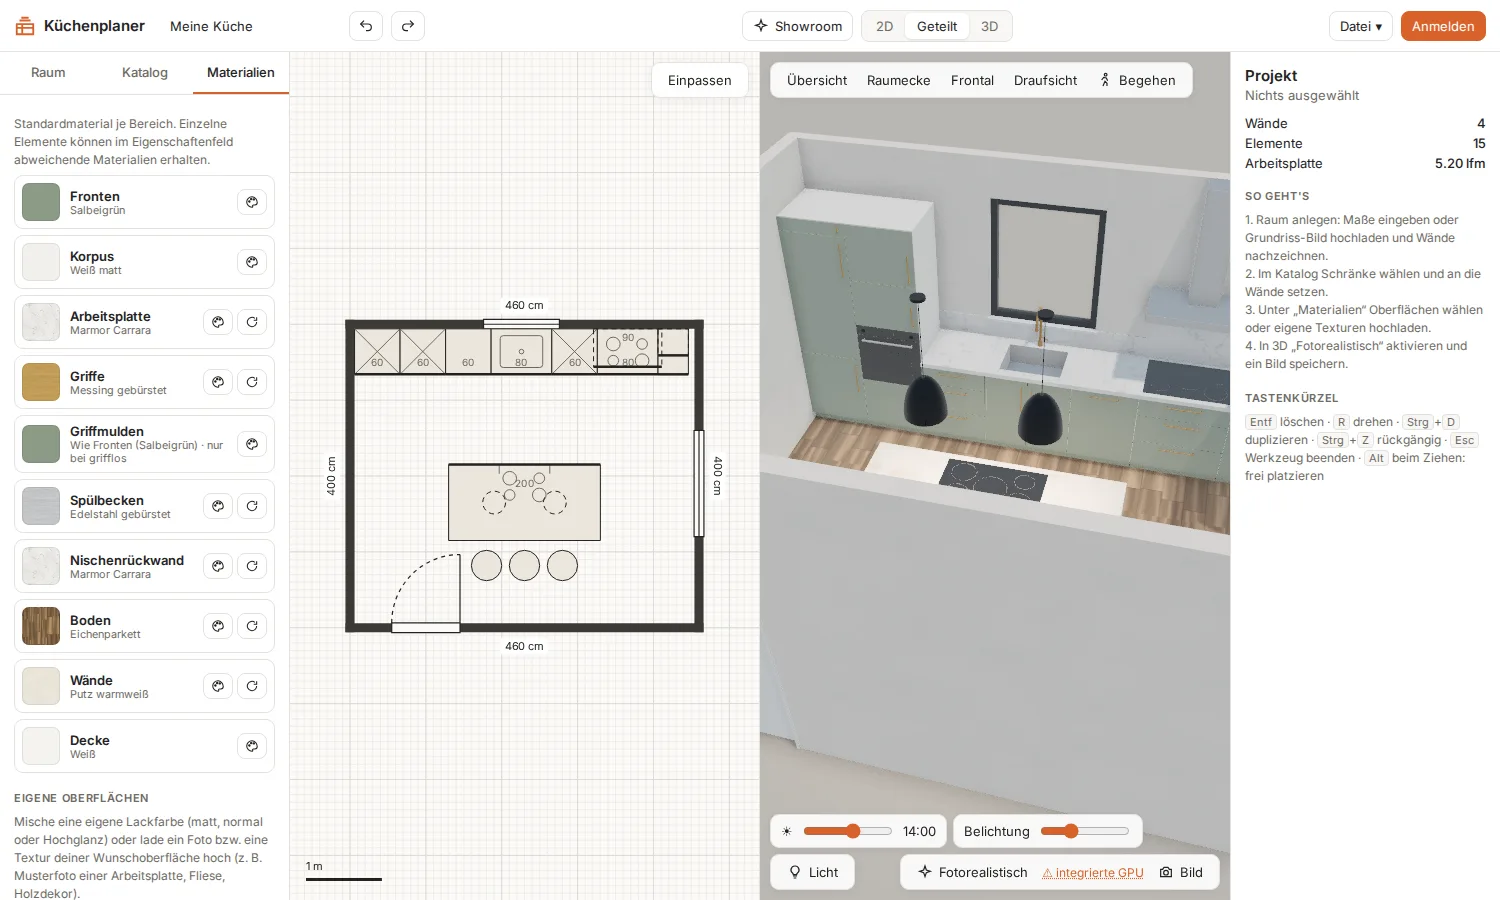The image size is (1500, 900).
Task: Toggle Fotorealistisch rendering
Action: (973, 872)
